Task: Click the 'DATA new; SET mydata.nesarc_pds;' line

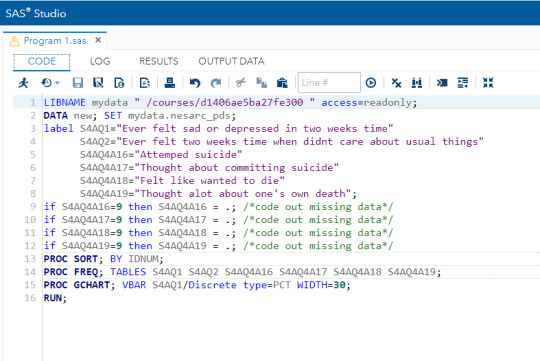Action: pyautogui.click(x=139, y=116)
